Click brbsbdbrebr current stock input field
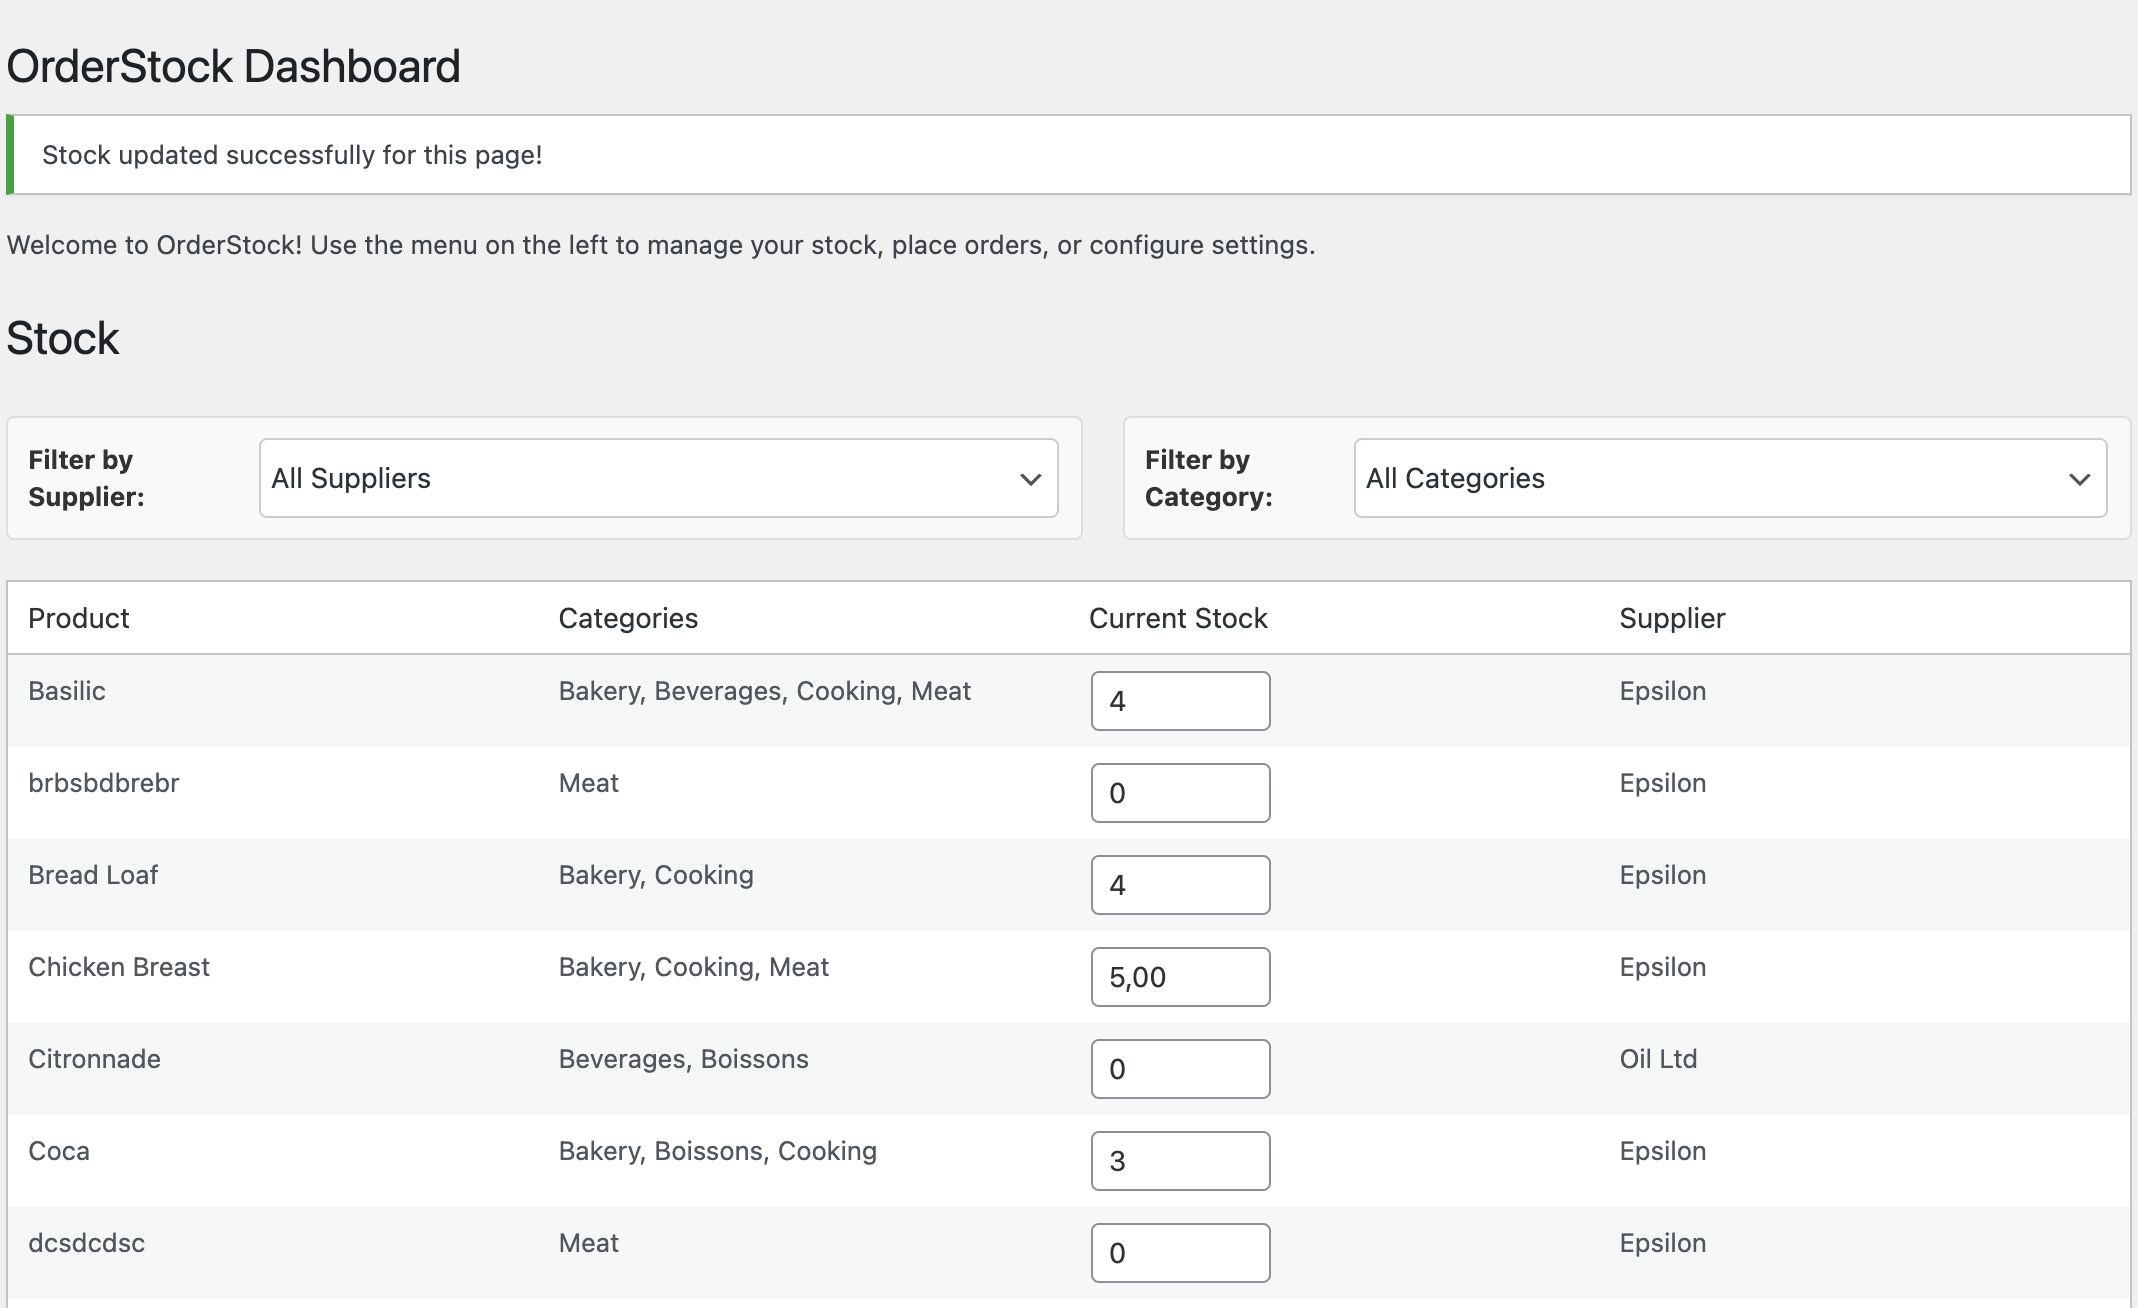 [x=1180, y=793]
